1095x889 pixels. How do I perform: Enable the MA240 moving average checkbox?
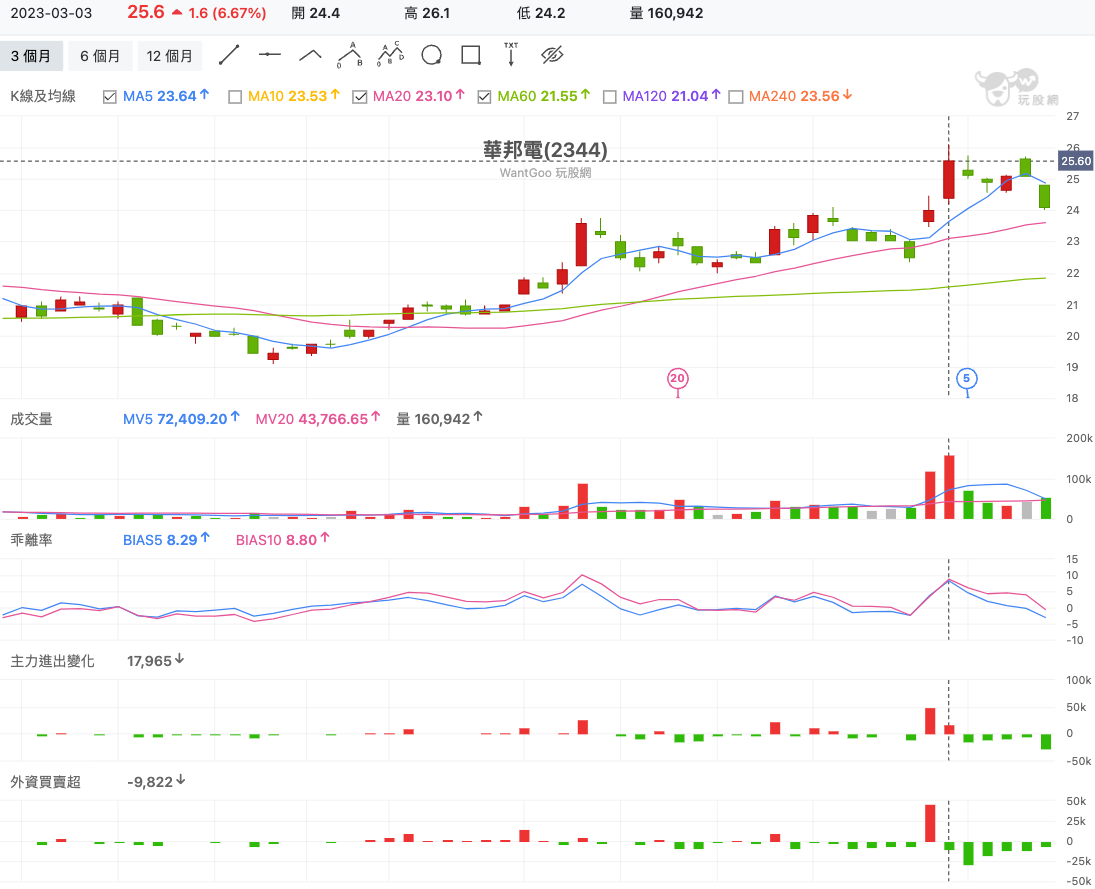click(735, 97)
